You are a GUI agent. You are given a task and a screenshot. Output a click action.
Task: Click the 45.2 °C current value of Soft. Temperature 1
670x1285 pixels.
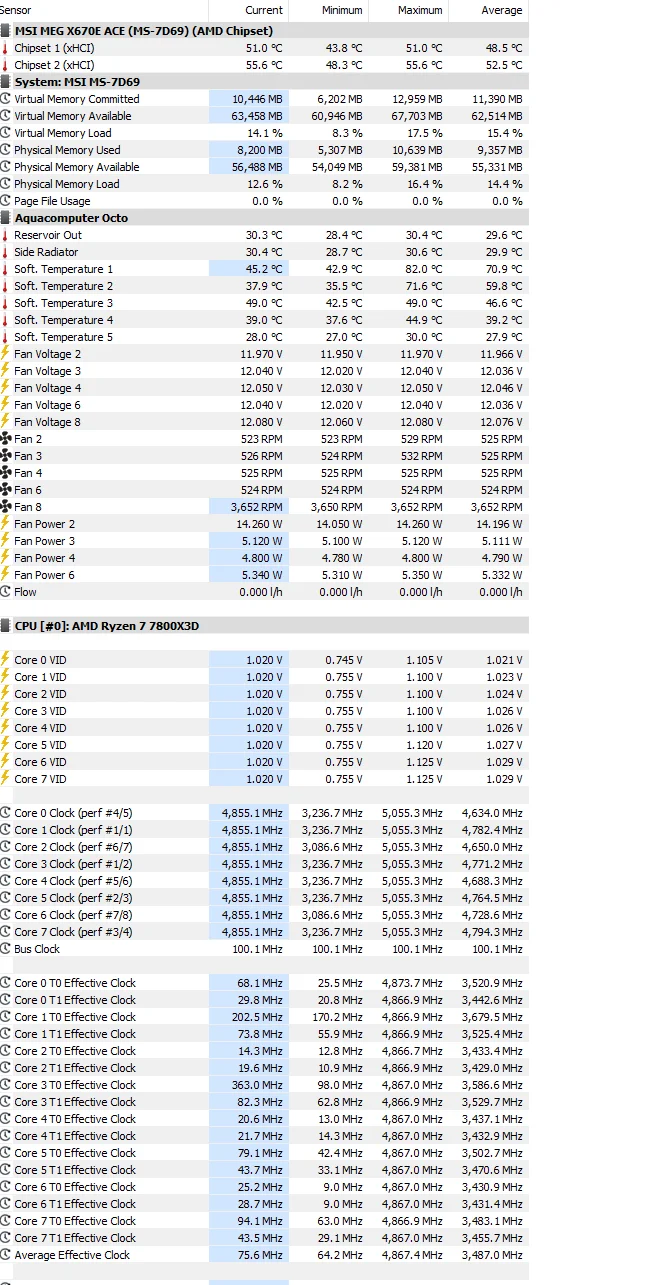[x=264, y=269]
